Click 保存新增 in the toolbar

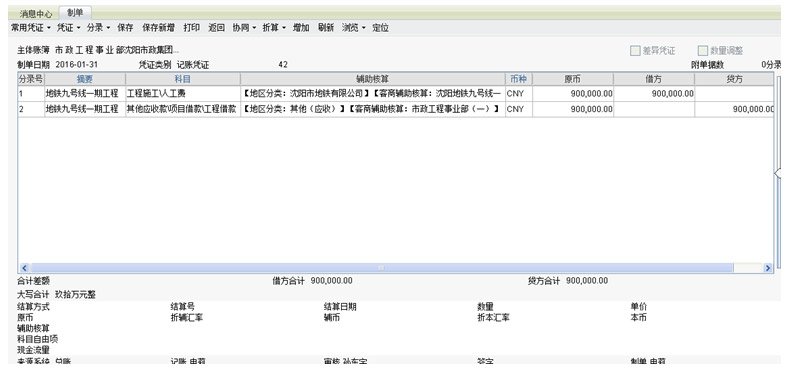click(x=158, y=28)
